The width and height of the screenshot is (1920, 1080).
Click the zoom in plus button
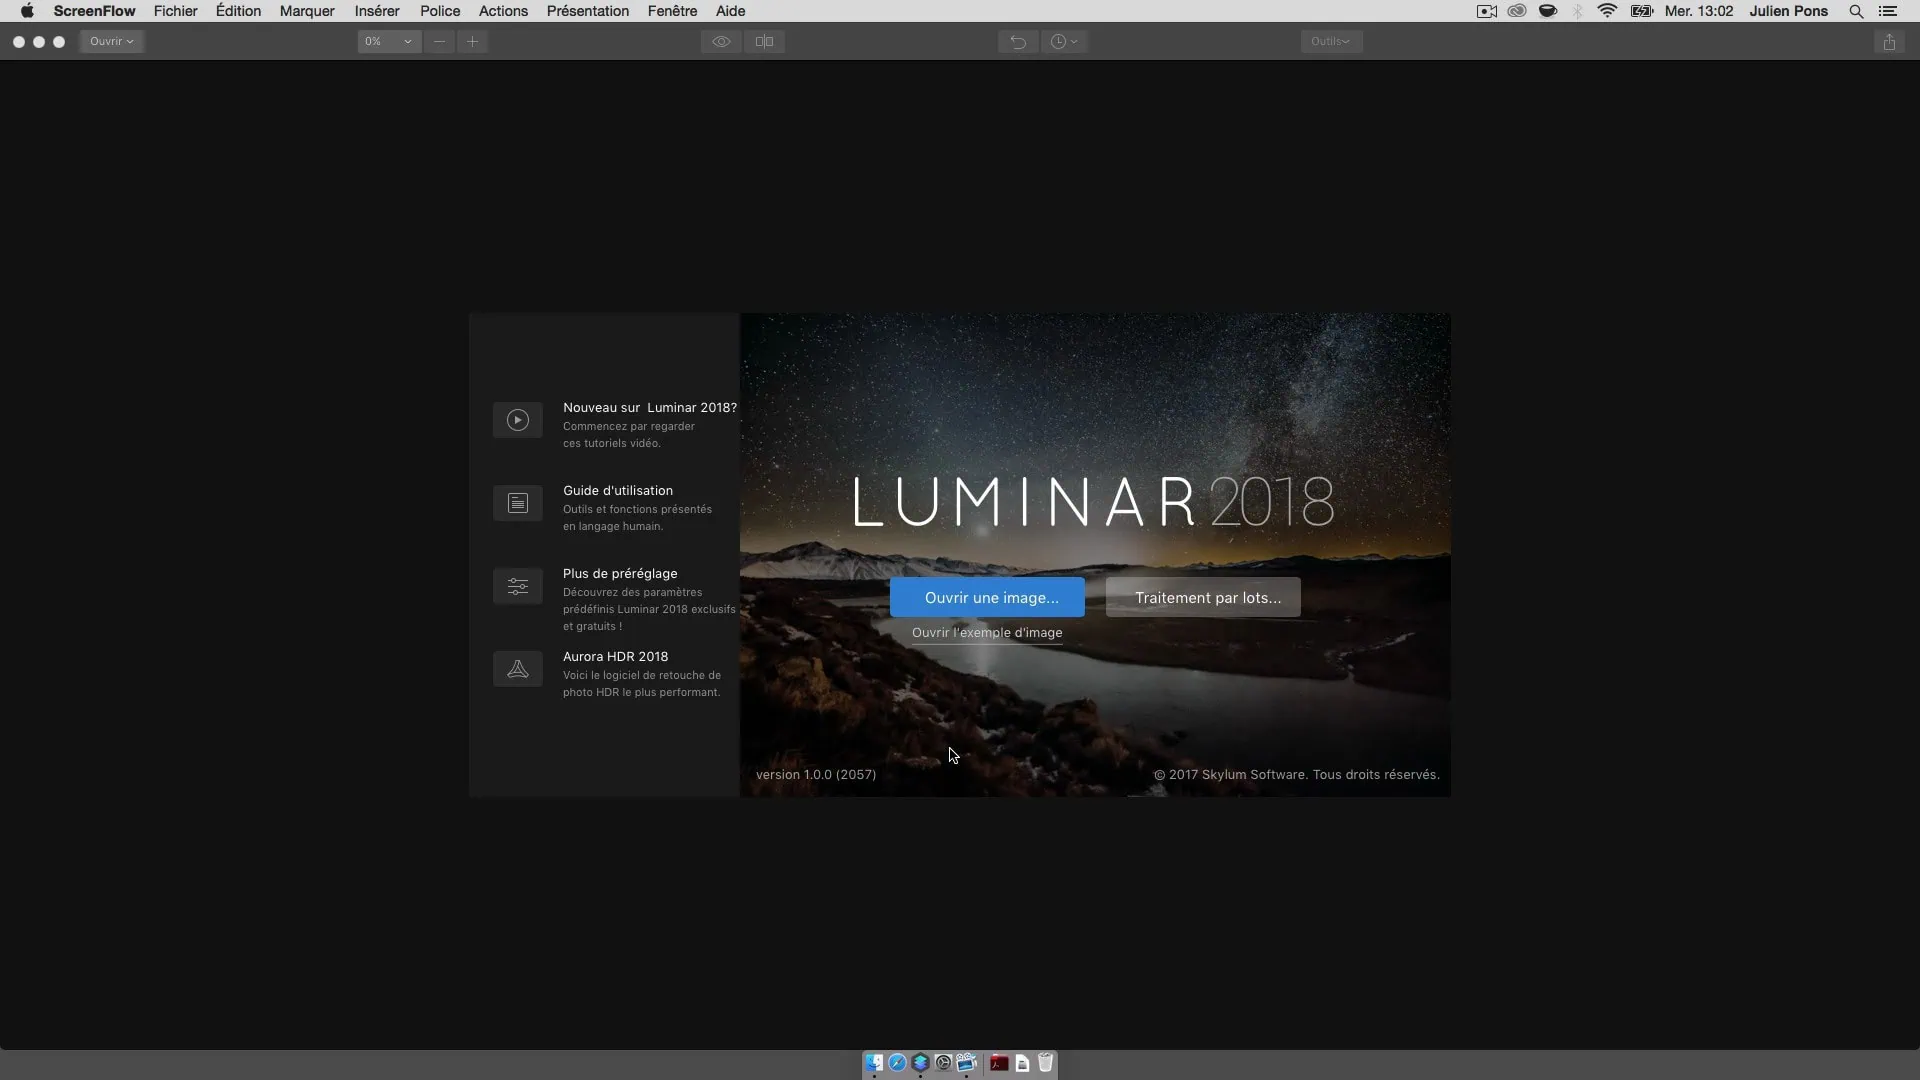click(x=473, y=42)
